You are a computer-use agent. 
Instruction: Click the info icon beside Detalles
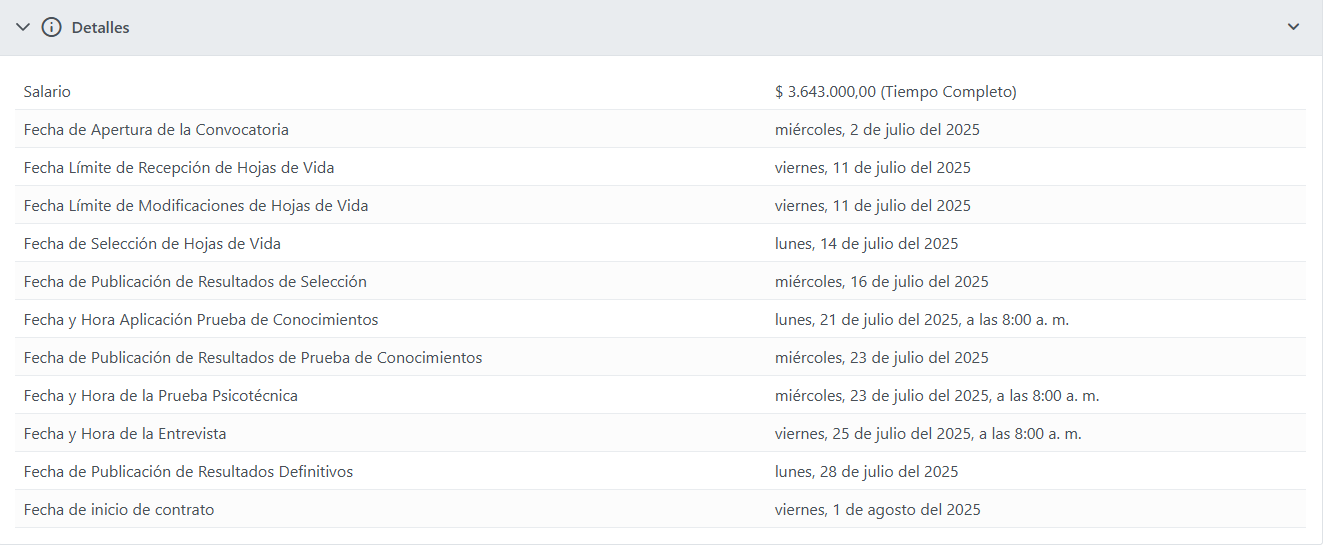pyautogui.click(x=51, y=28)
